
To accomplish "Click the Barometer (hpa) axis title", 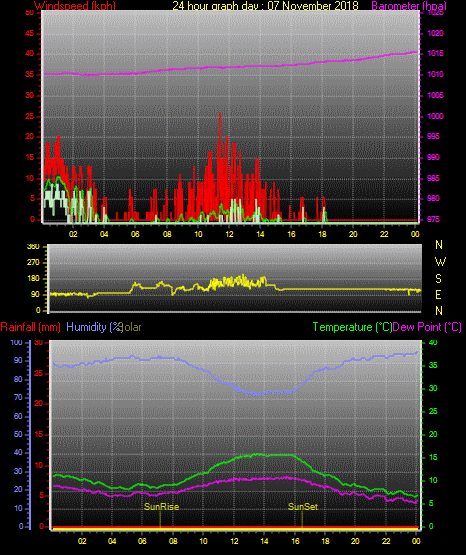I will pyautogui.click(x=409, y=6).
